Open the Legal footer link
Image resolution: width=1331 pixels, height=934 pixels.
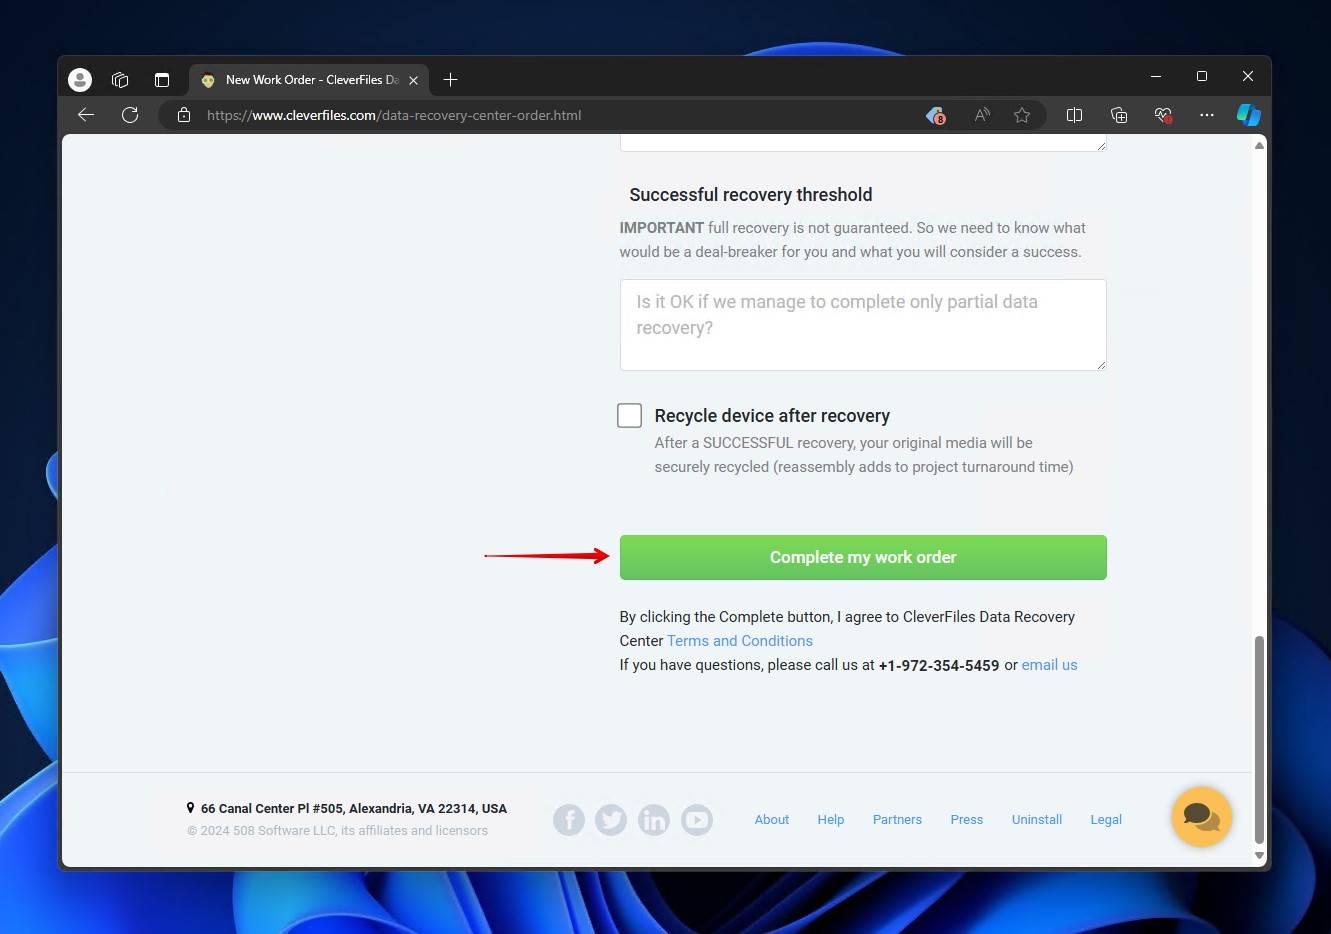point(1106,819)
